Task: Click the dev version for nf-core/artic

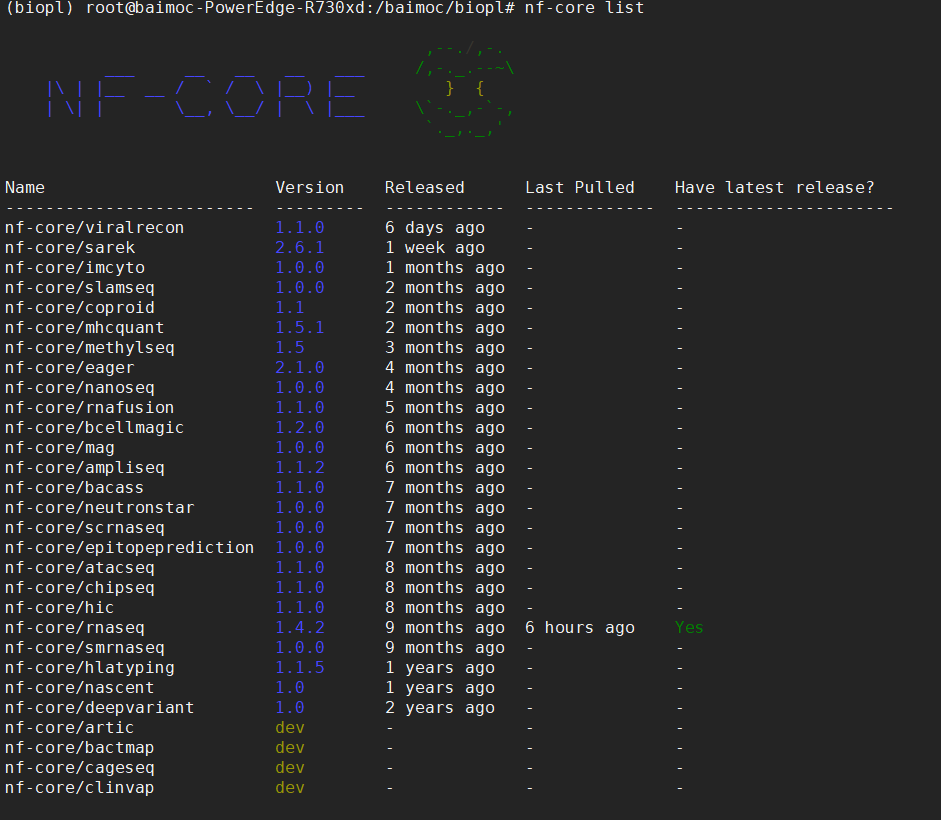Action: 290,728
